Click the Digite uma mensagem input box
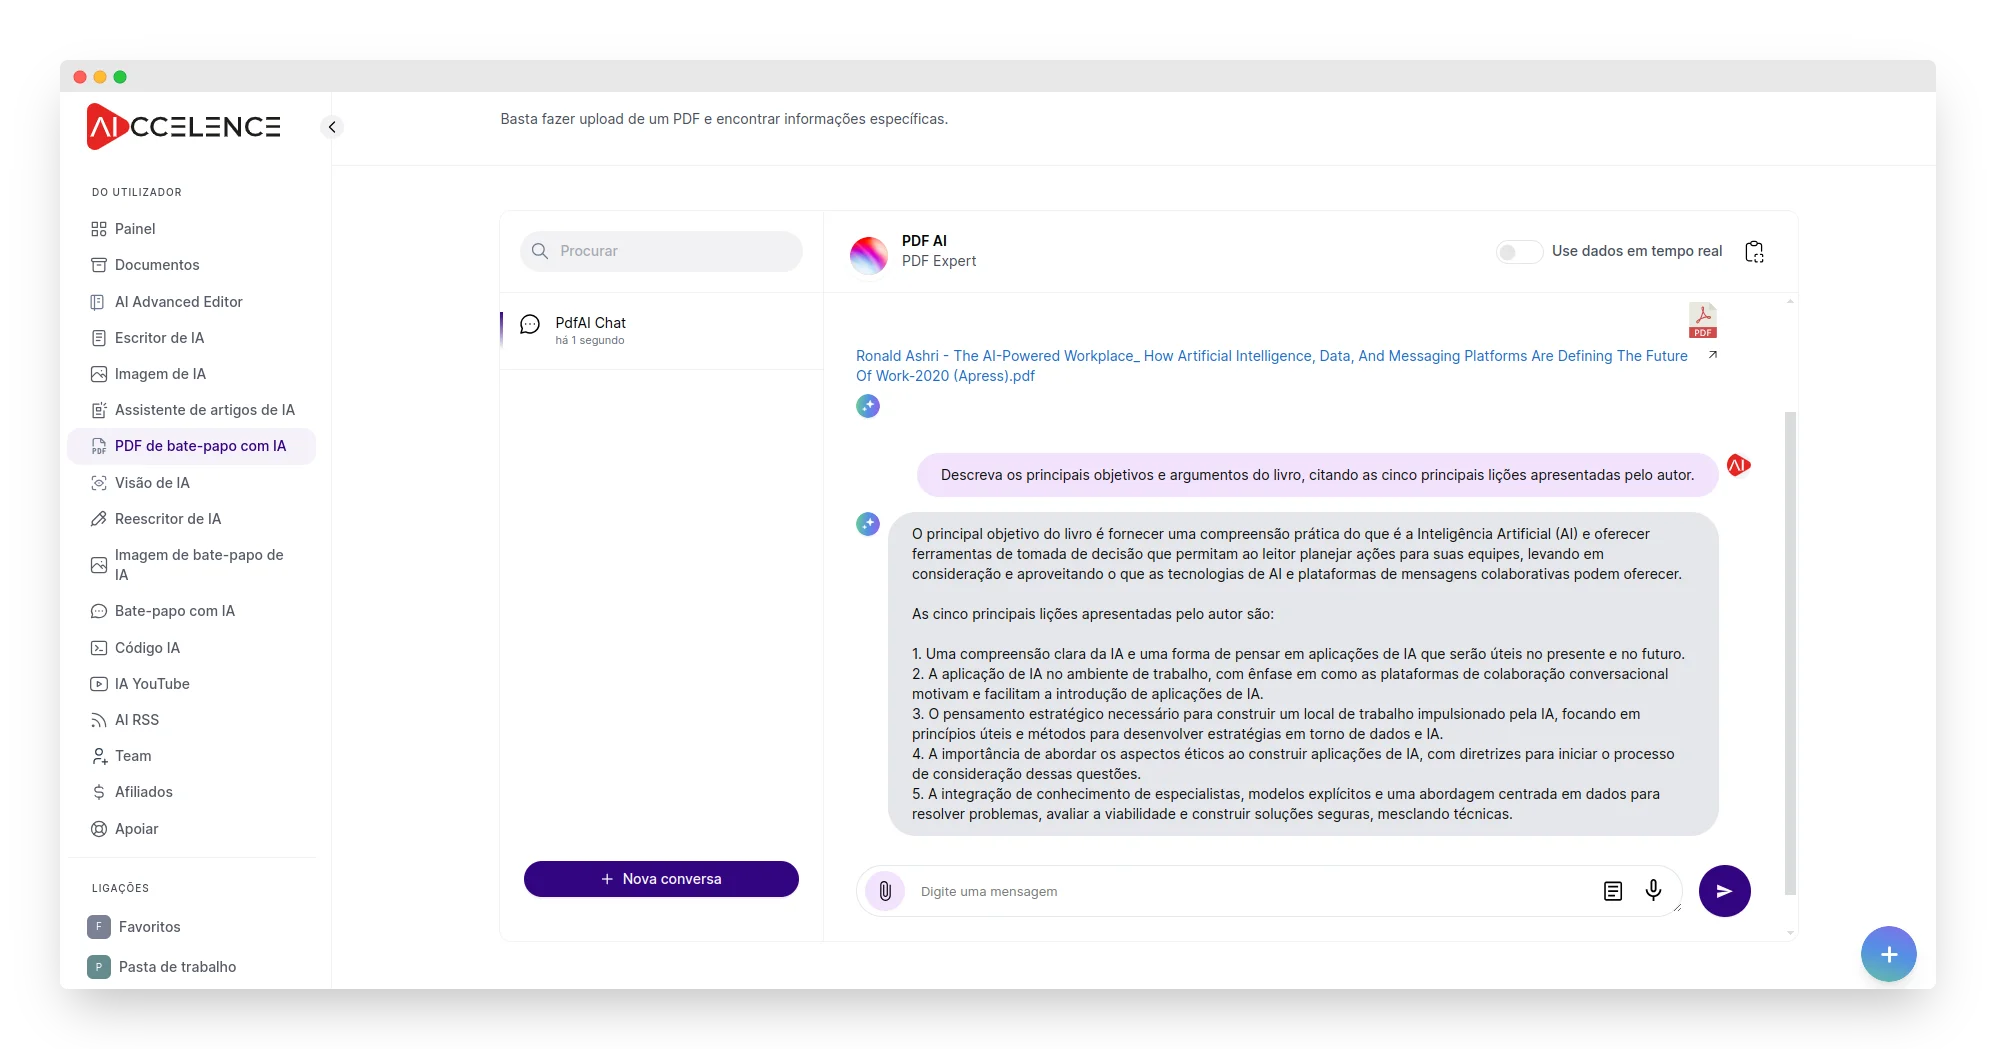 [1250, 891]
